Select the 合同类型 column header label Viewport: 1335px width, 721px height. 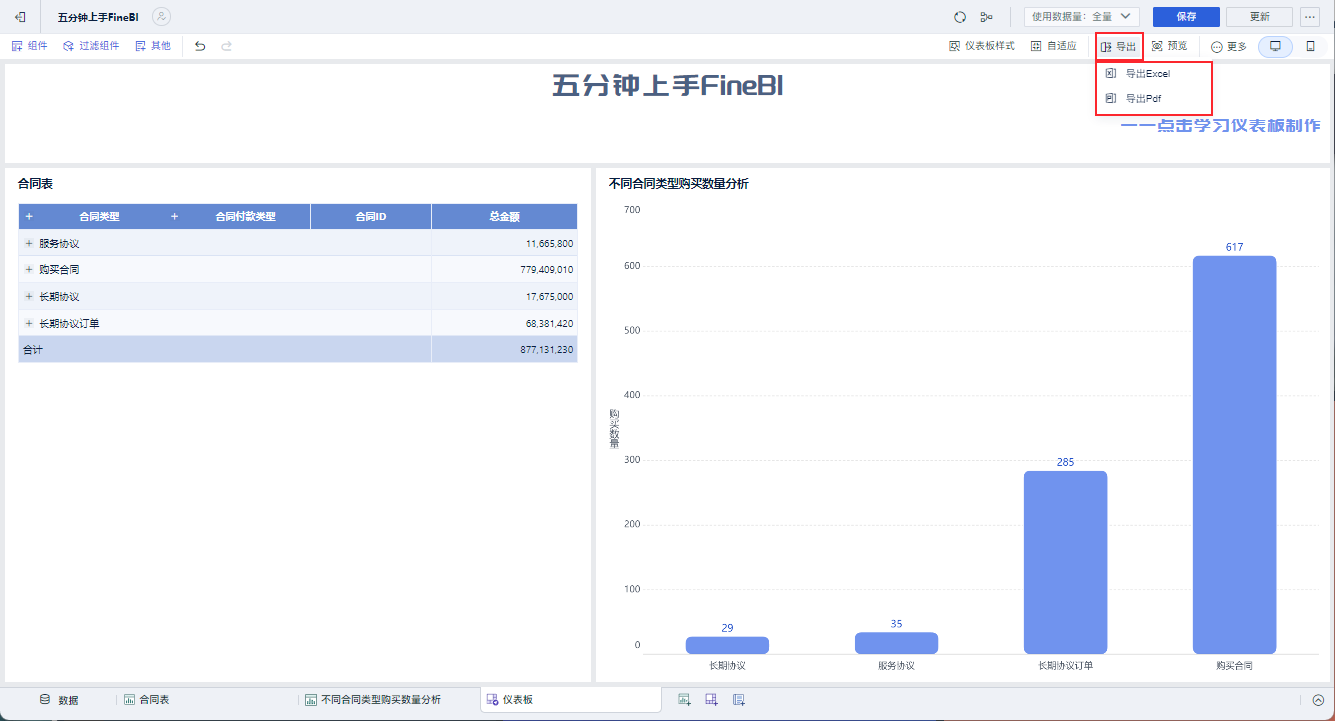99,217
